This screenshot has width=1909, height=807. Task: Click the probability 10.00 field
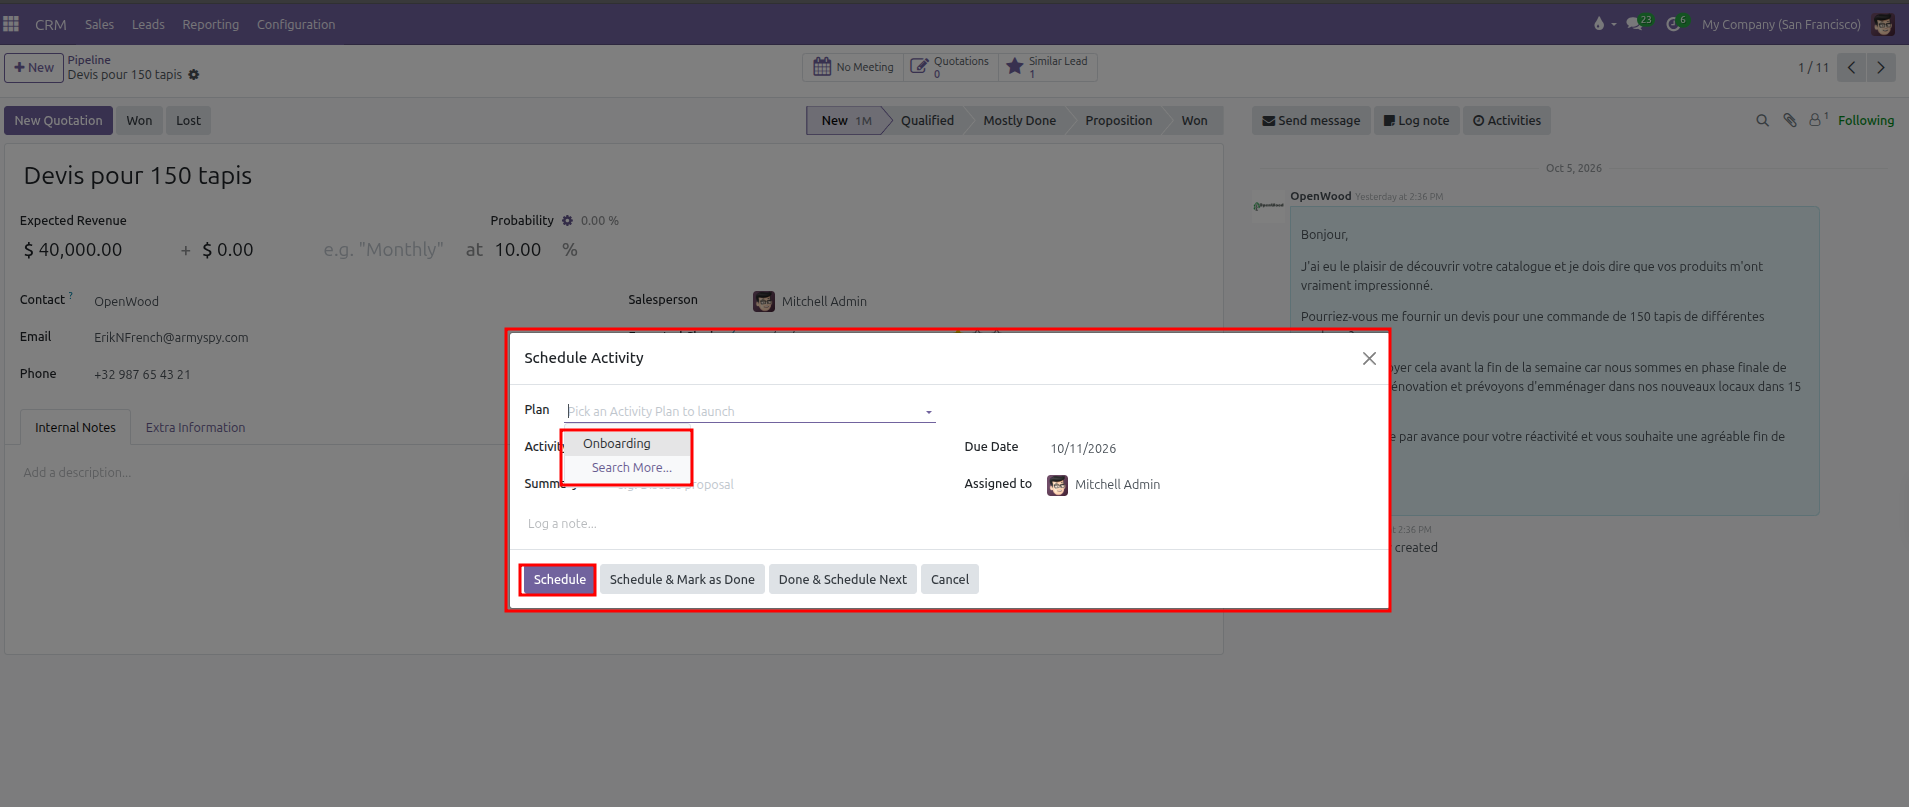click(518, 250)
